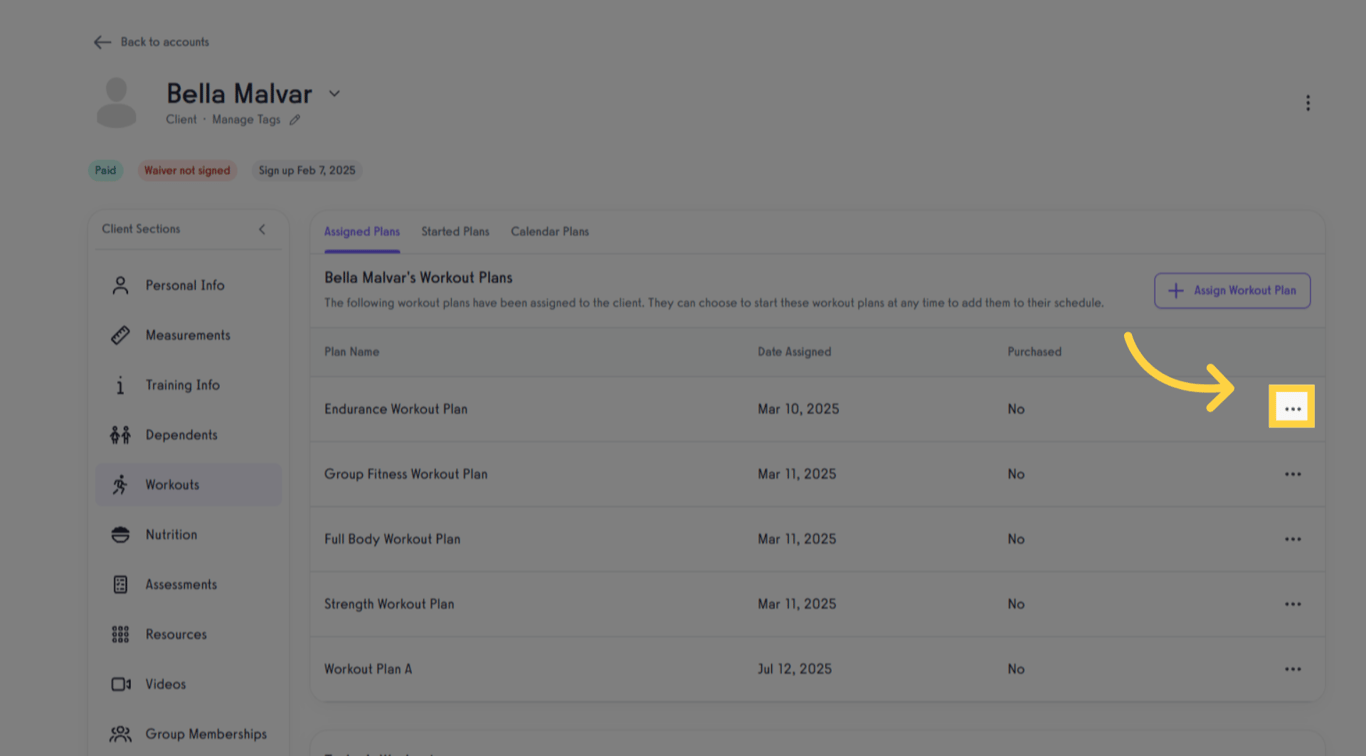Image resolution: width=1366 pixels, height=756 pixels.
Task: Click the Dependents people icon
Action: (x=120, y=435)
